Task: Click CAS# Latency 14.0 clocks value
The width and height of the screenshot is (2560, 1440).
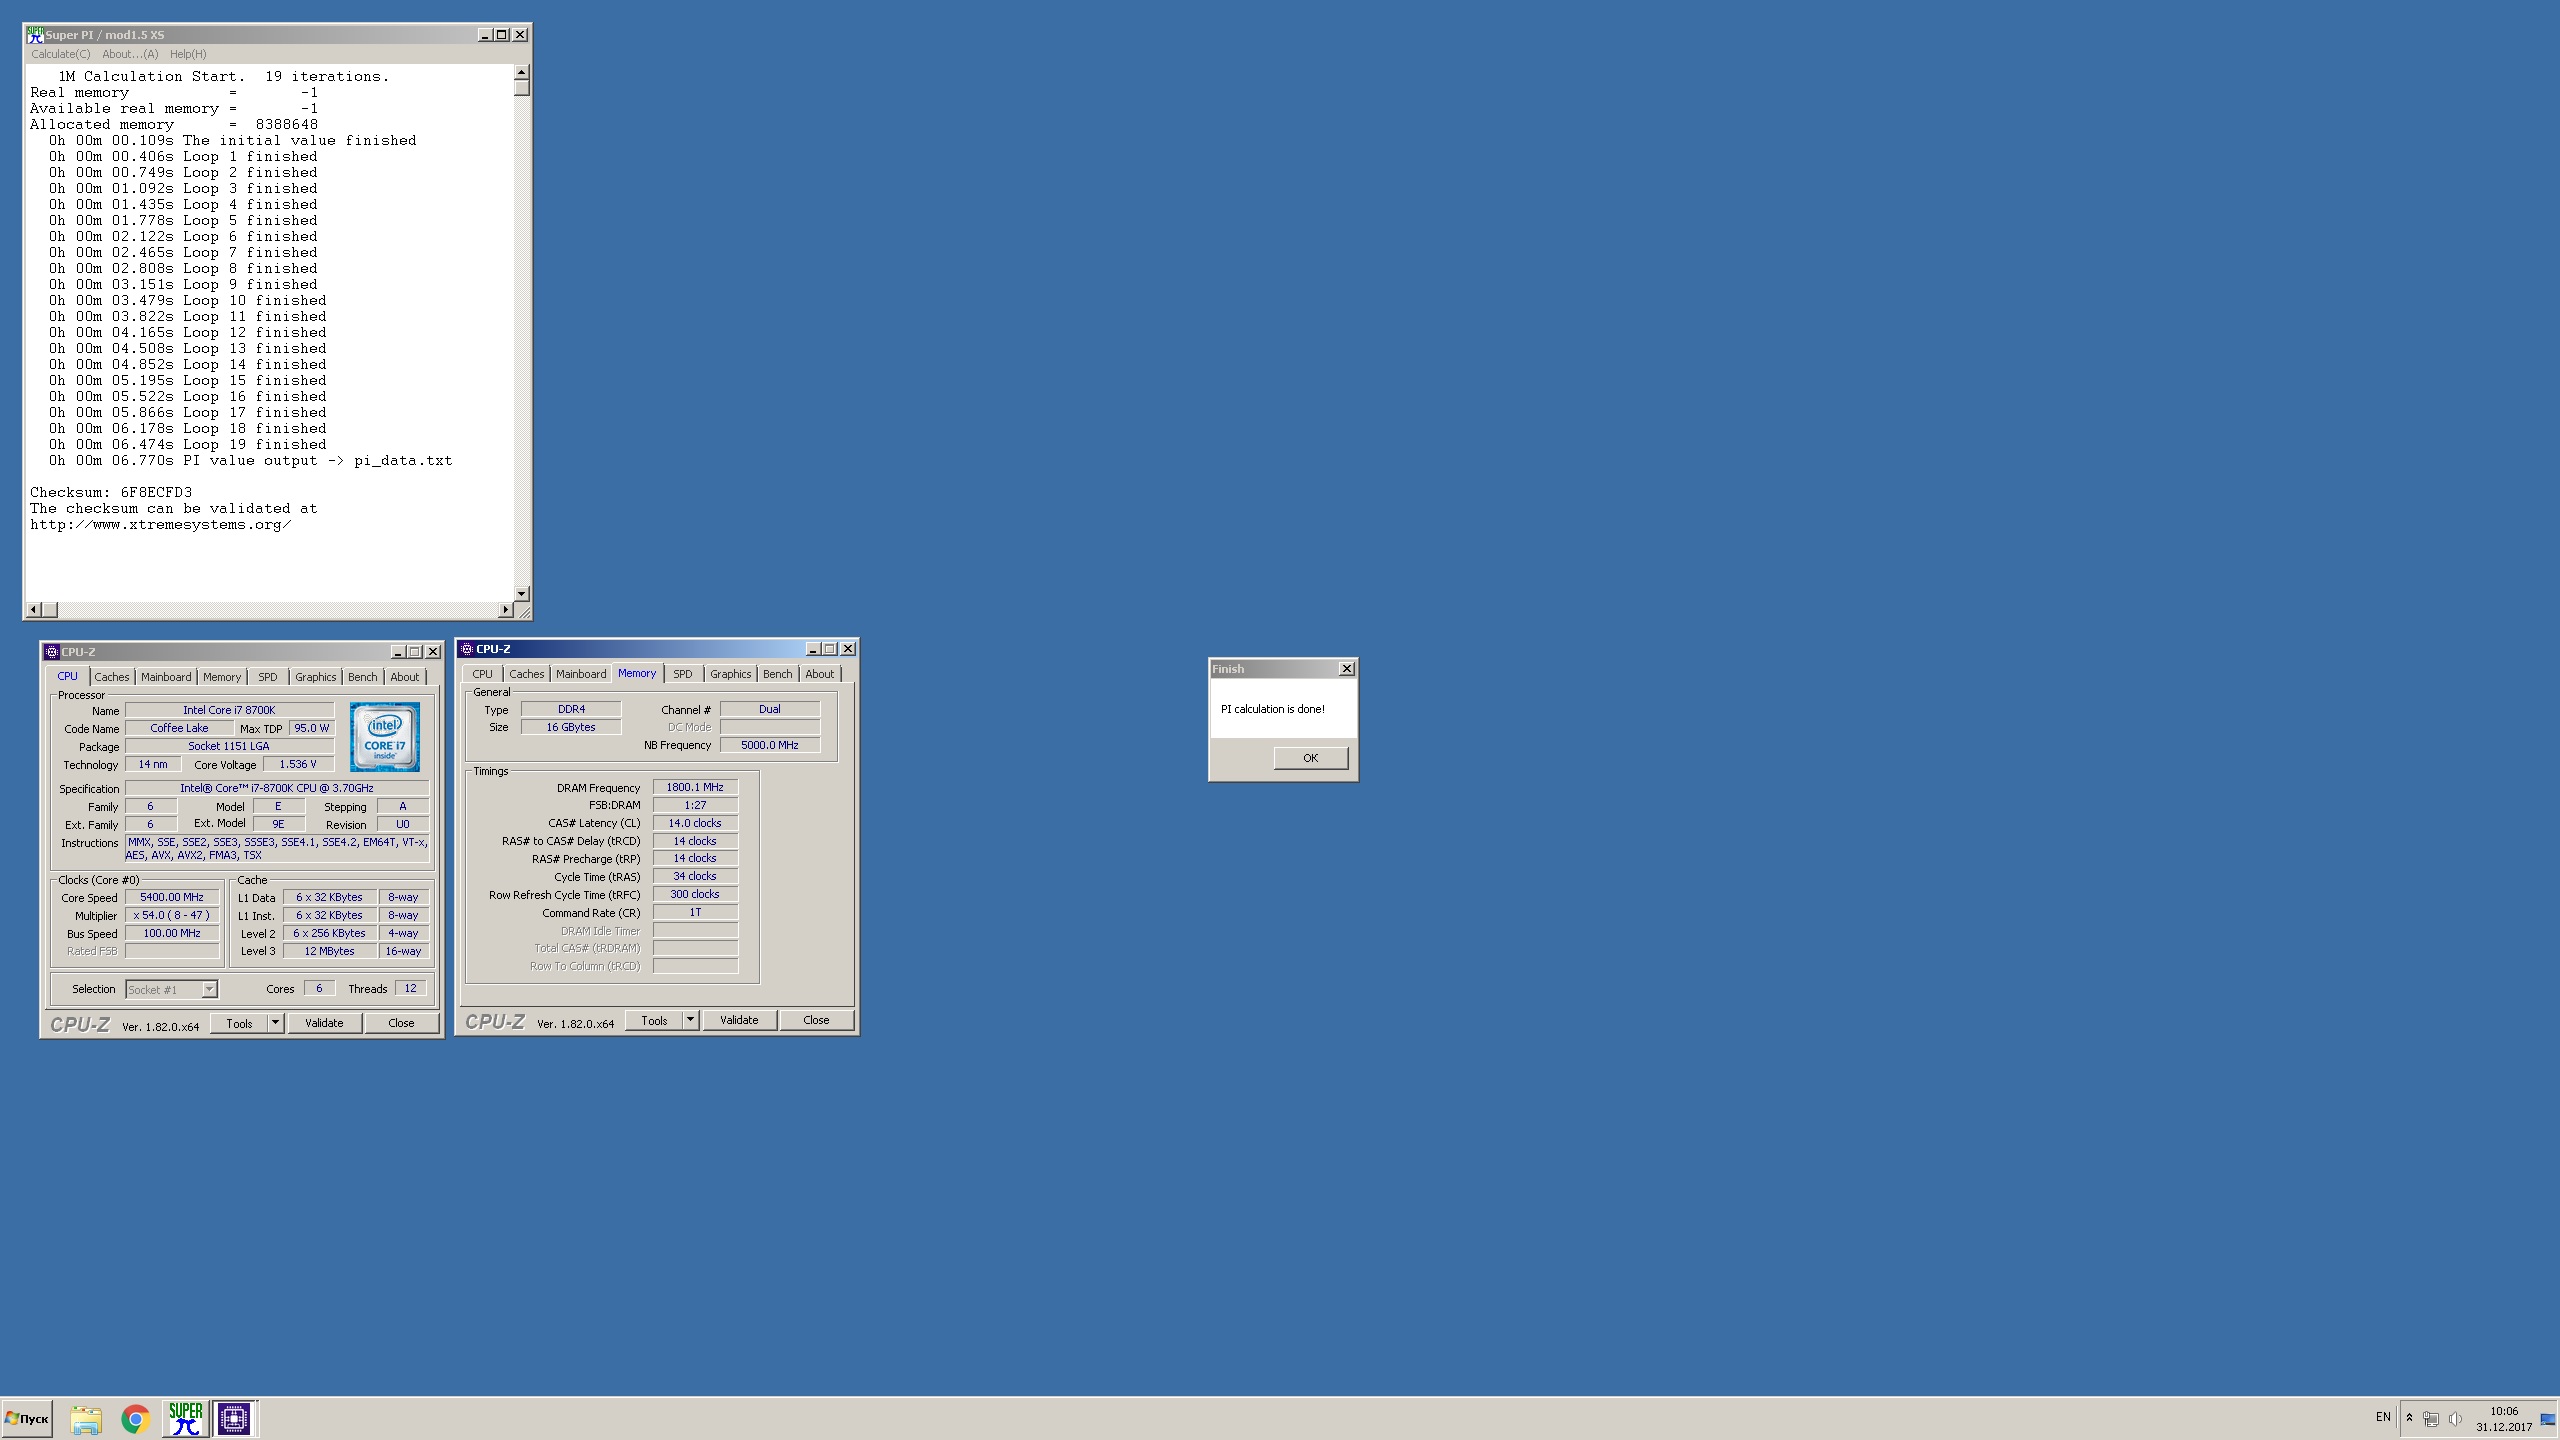Action: click(x=695, y=823)
